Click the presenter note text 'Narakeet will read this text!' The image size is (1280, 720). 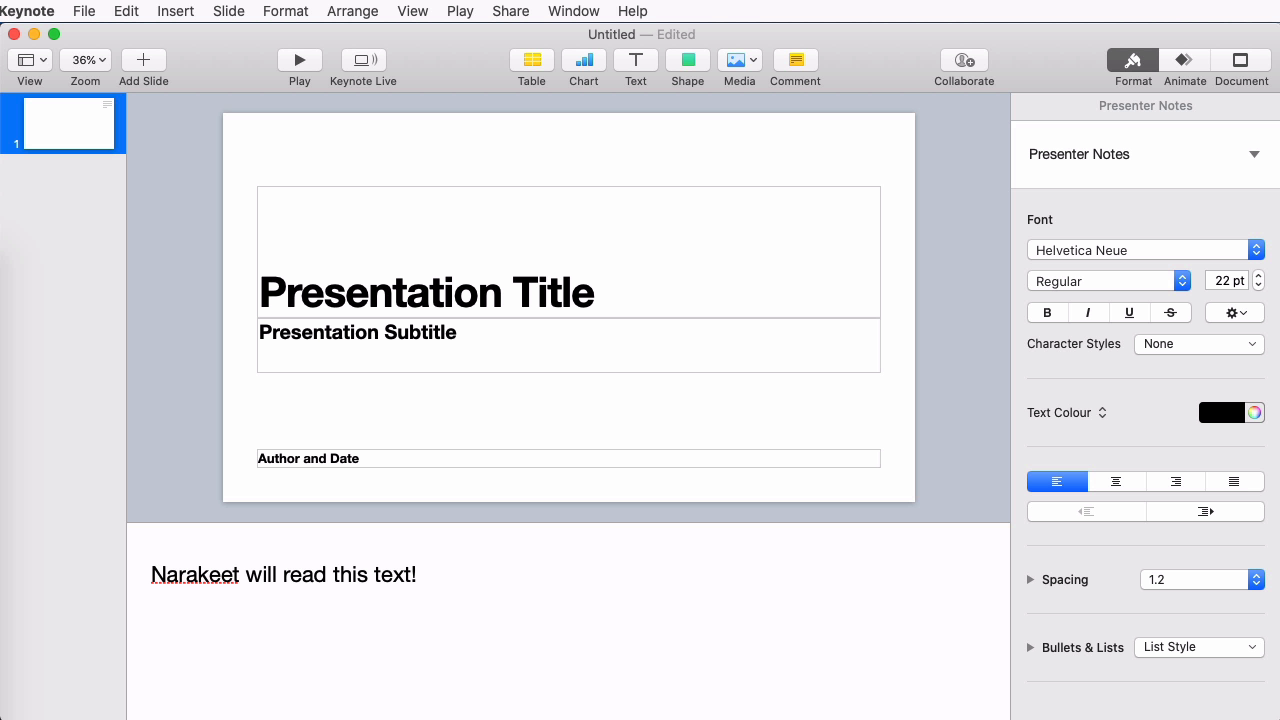click(x=283, y=575)
